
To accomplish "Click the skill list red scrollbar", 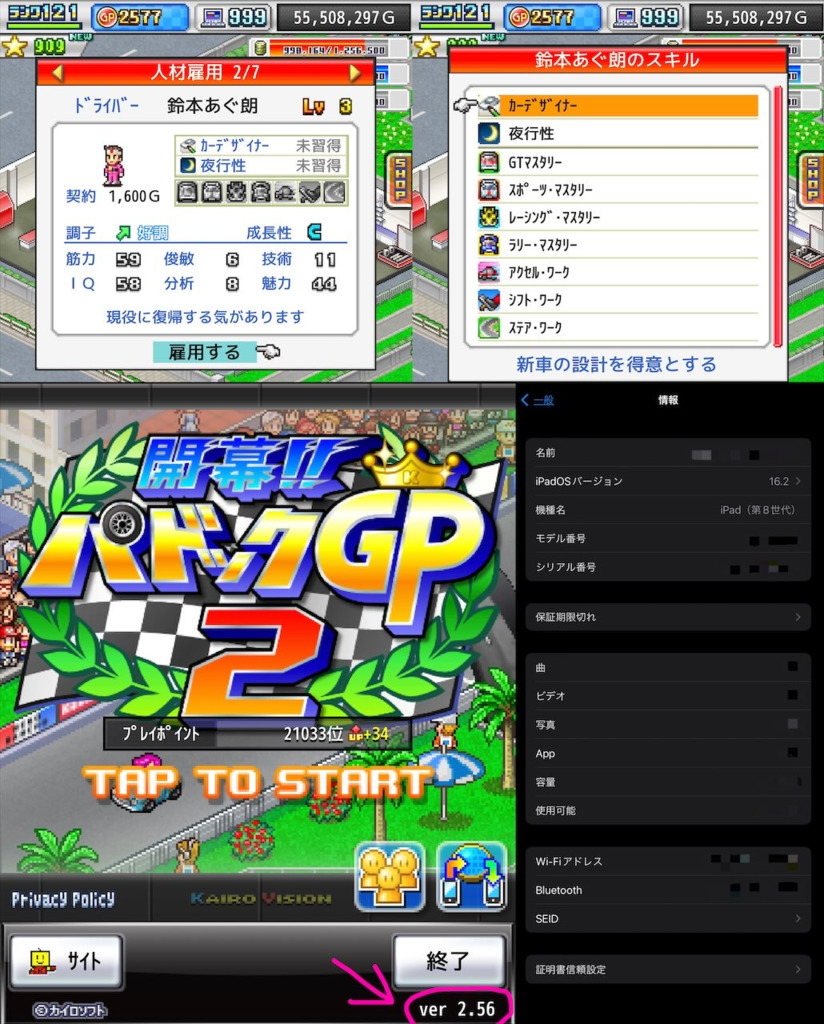I will [x=777, y=216].
